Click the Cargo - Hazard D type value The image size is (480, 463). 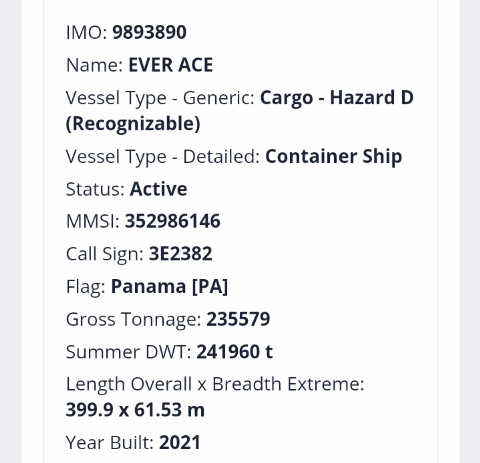[x=337, y=98]
